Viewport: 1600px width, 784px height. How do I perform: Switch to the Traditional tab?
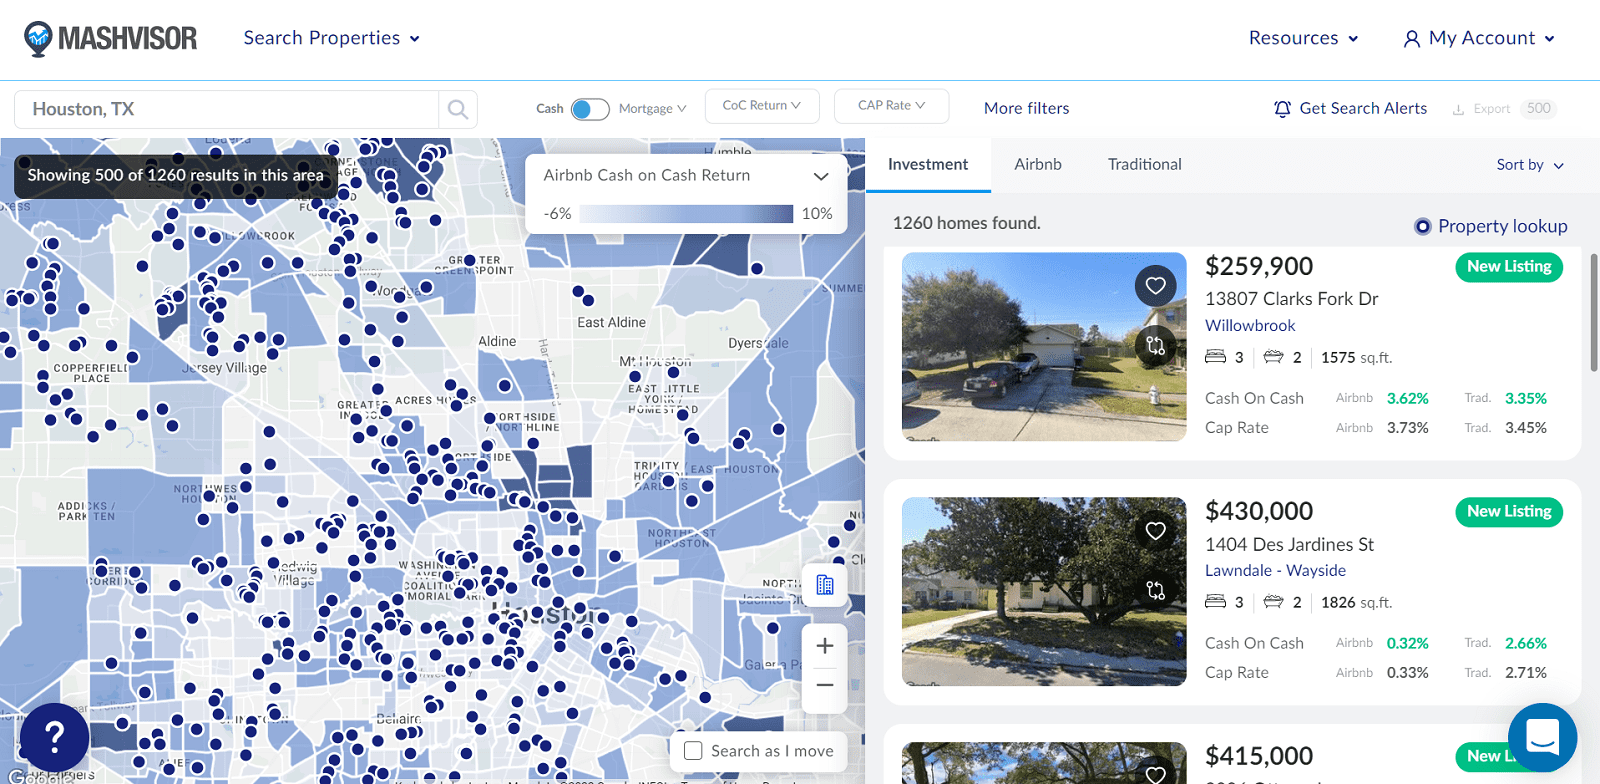pyautogui.click(x=1144, y=165)
